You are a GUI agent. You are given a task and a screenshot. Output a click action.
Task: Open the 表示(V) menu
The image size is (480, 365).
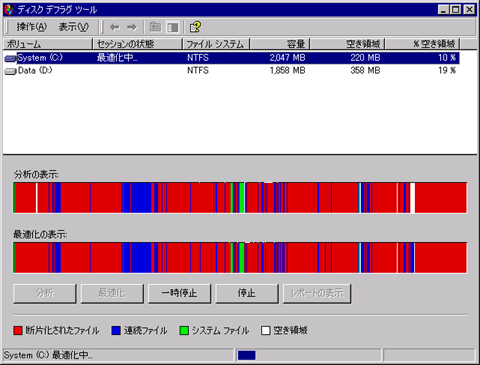pos(74,27)
